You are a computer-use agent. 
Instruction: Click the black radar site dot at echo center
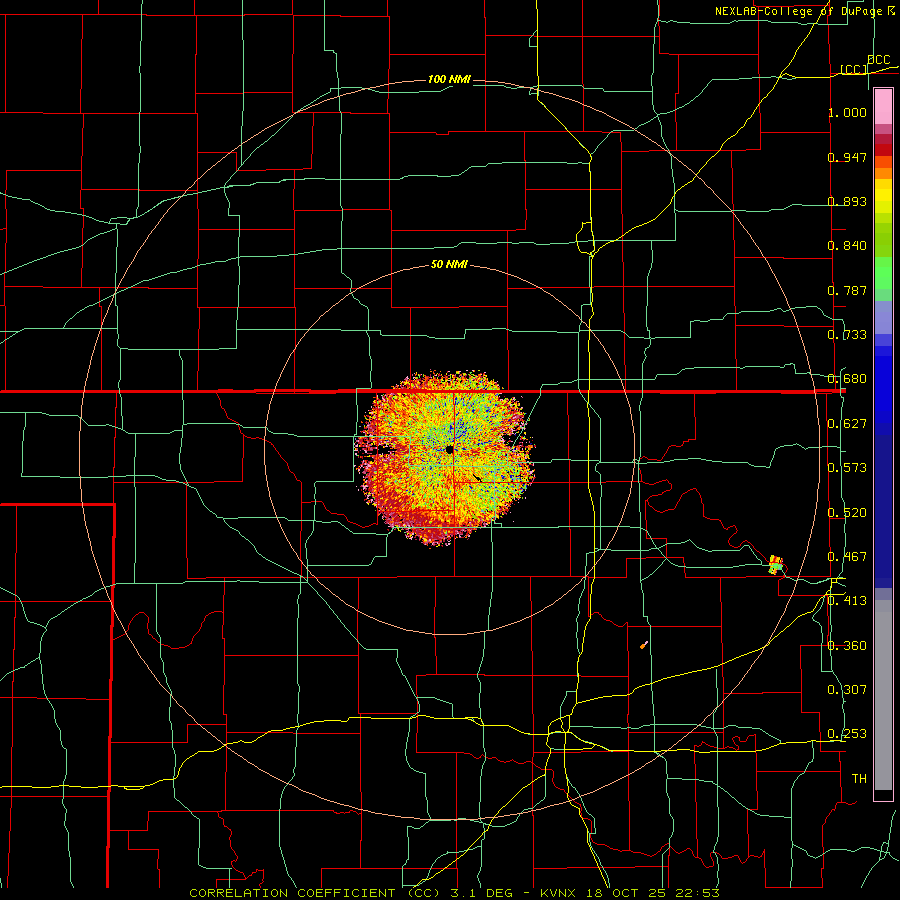coord(449,449)
